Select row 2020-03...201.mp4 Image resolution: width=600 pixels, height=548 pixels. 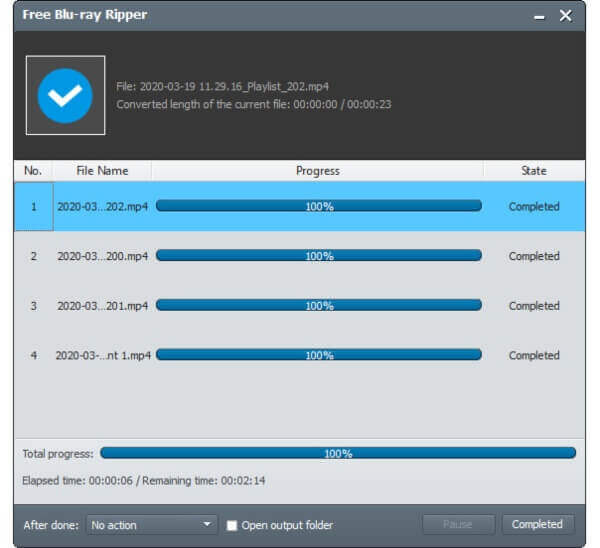tap(300, 306)
